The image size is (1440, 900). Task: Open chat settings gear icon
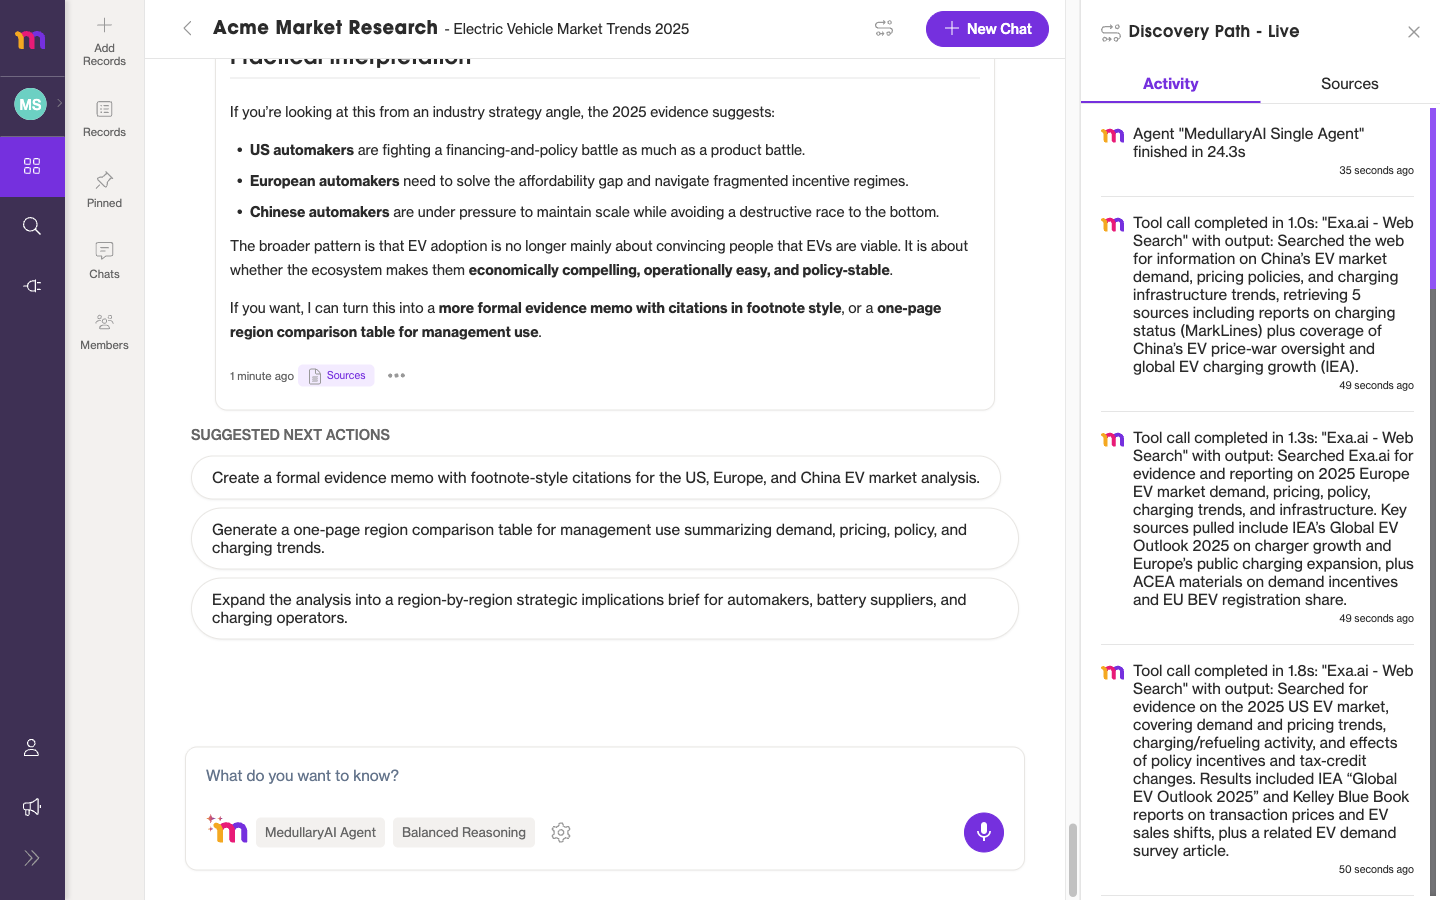(561, 832)
